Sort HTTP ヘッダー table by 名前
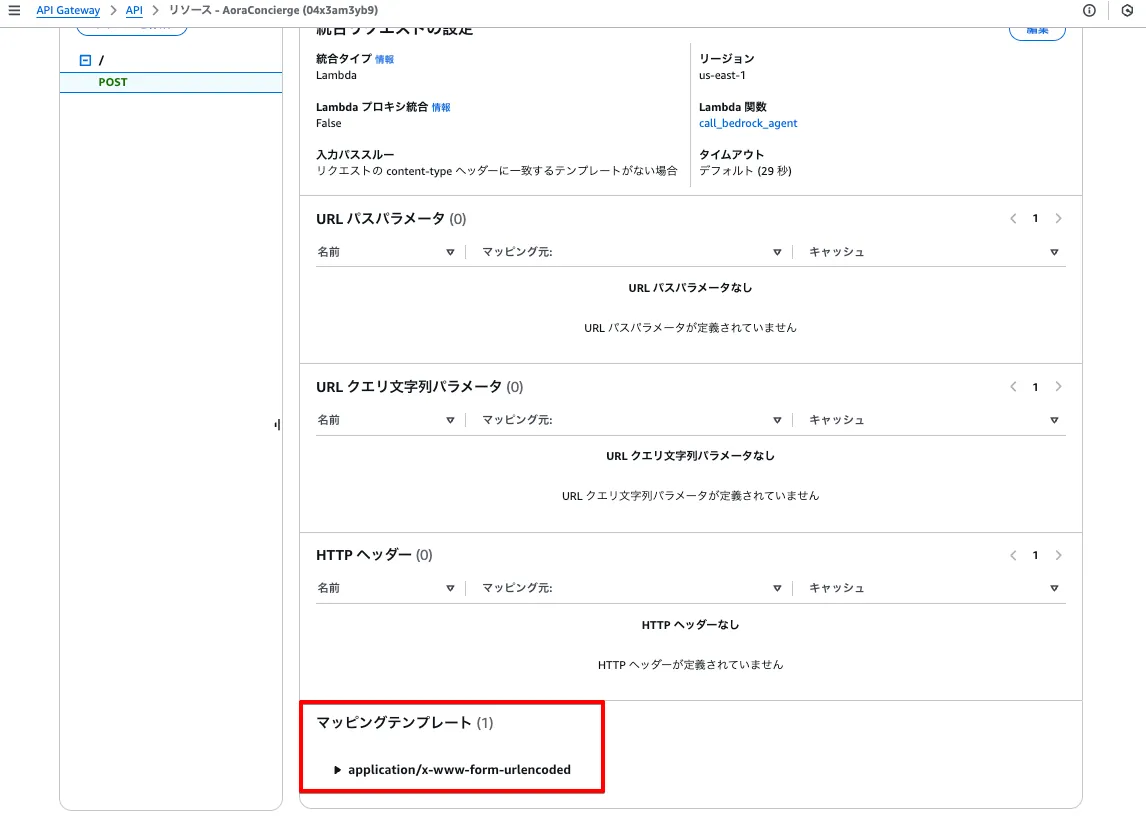 click(x=450, y=588)
